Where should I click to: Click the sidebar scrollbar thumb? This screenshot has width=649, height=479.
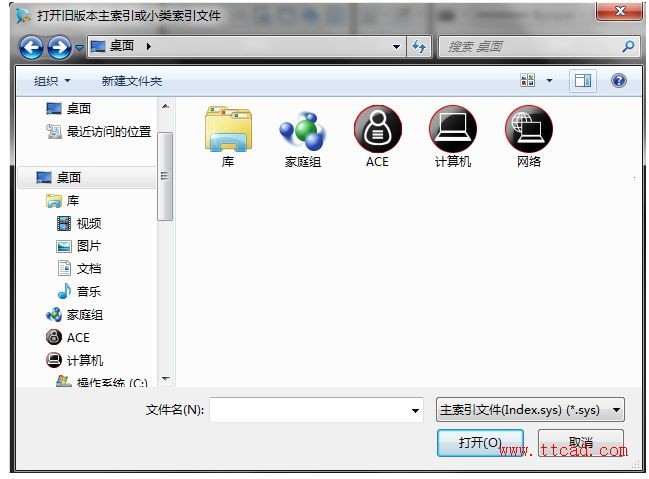point(165,176)
